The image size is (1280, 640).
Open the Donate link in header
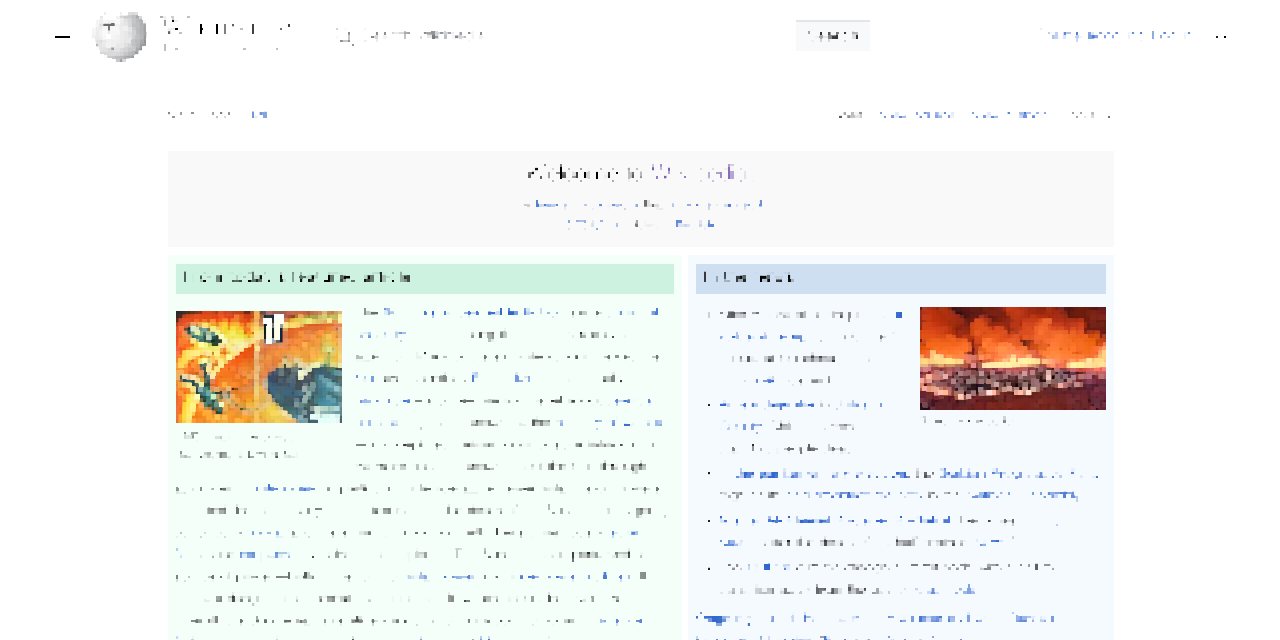point(1057,35)
